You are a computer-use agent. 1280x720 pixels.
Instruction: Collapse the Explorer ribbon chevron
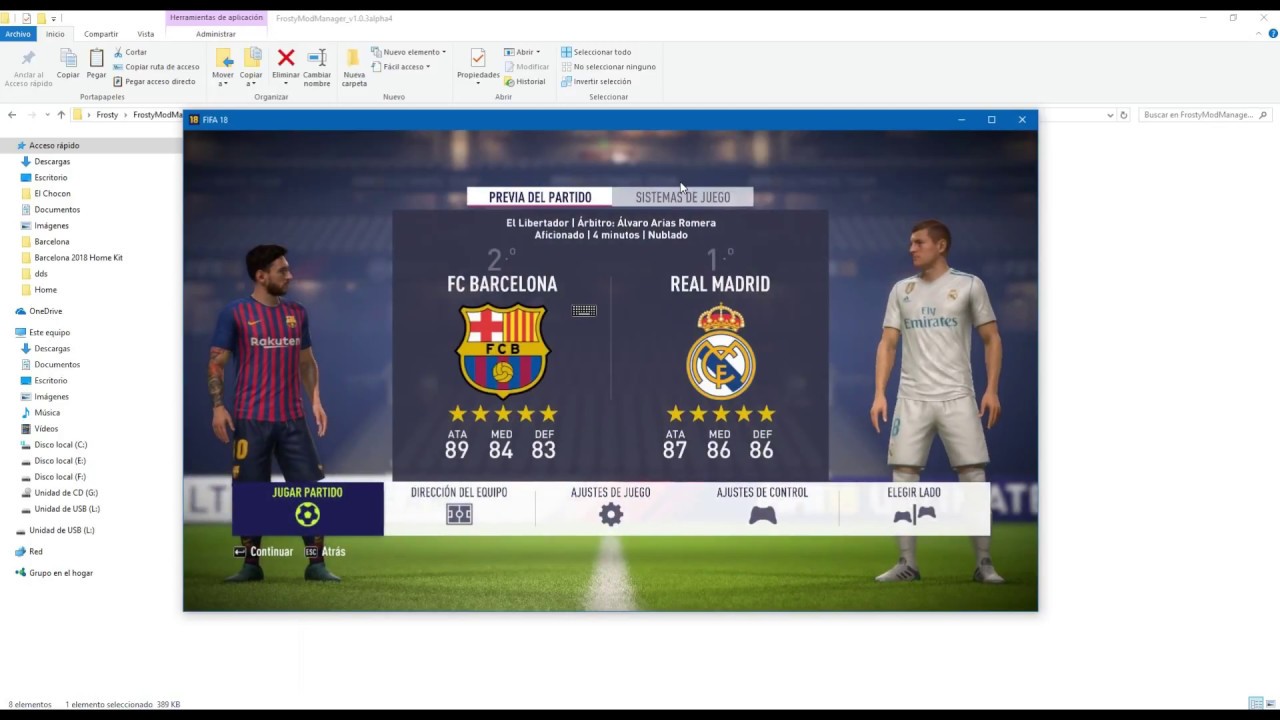coord(1259,34)
